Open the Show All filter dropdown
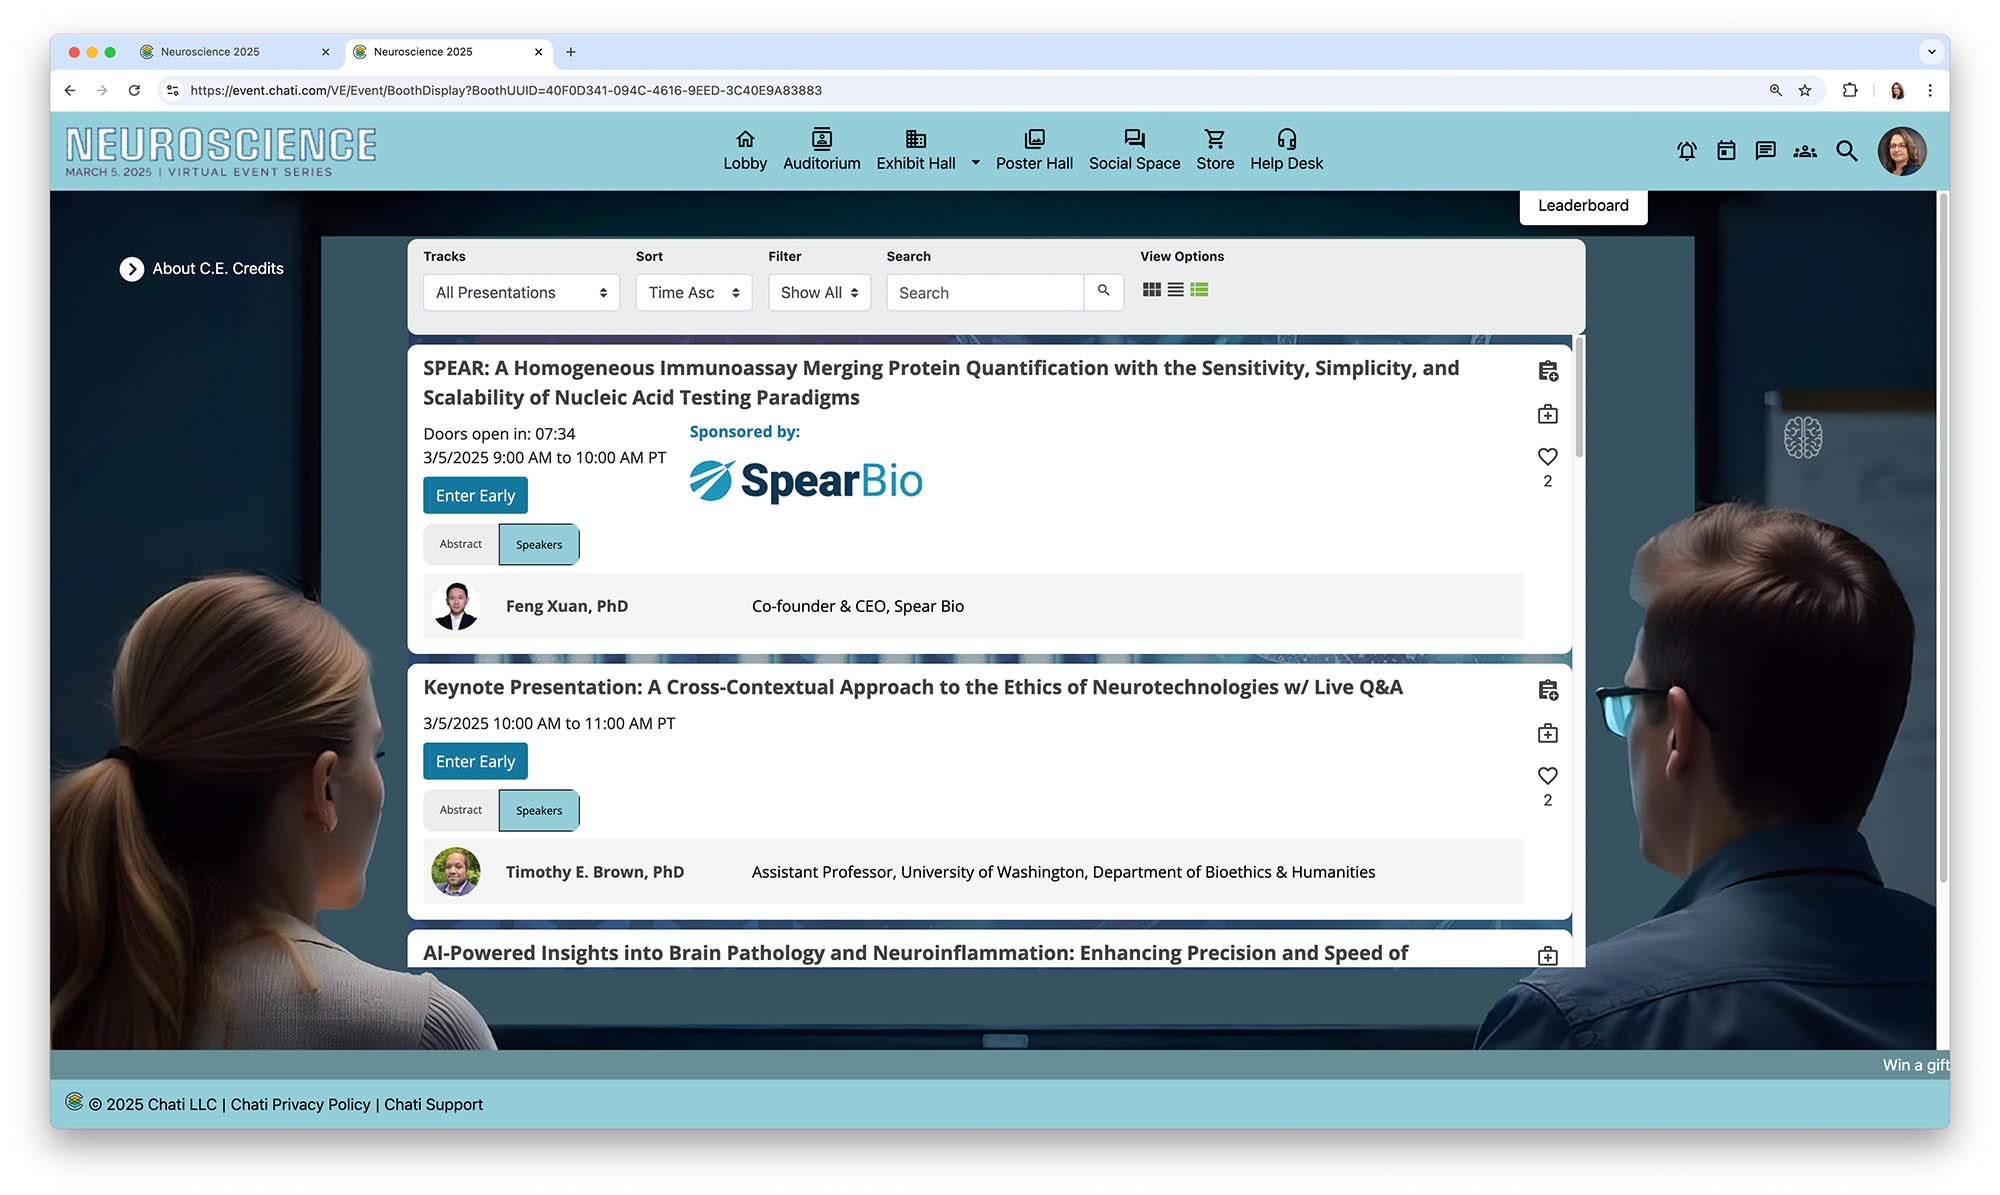2000x1195 pixels. click(819, 293)
